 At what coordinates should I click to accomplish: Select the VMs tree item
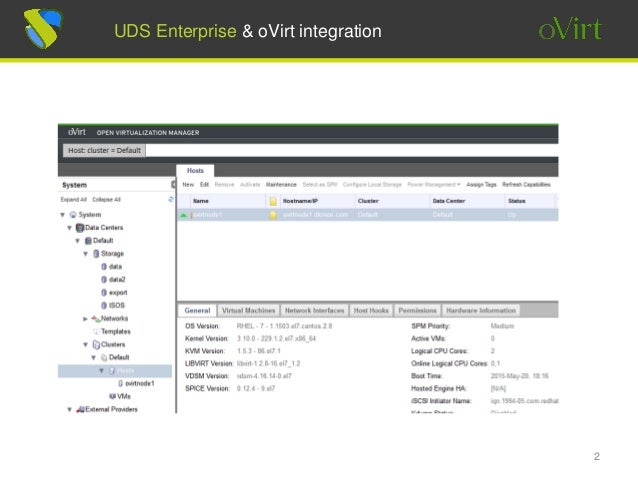coord(124,396)
